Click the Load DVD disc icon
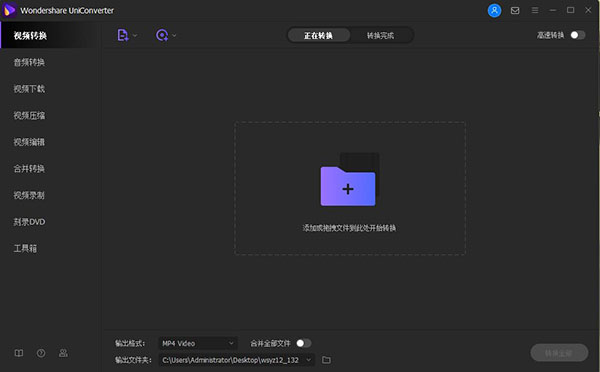 pyautogui.click(x=162, y=35)
